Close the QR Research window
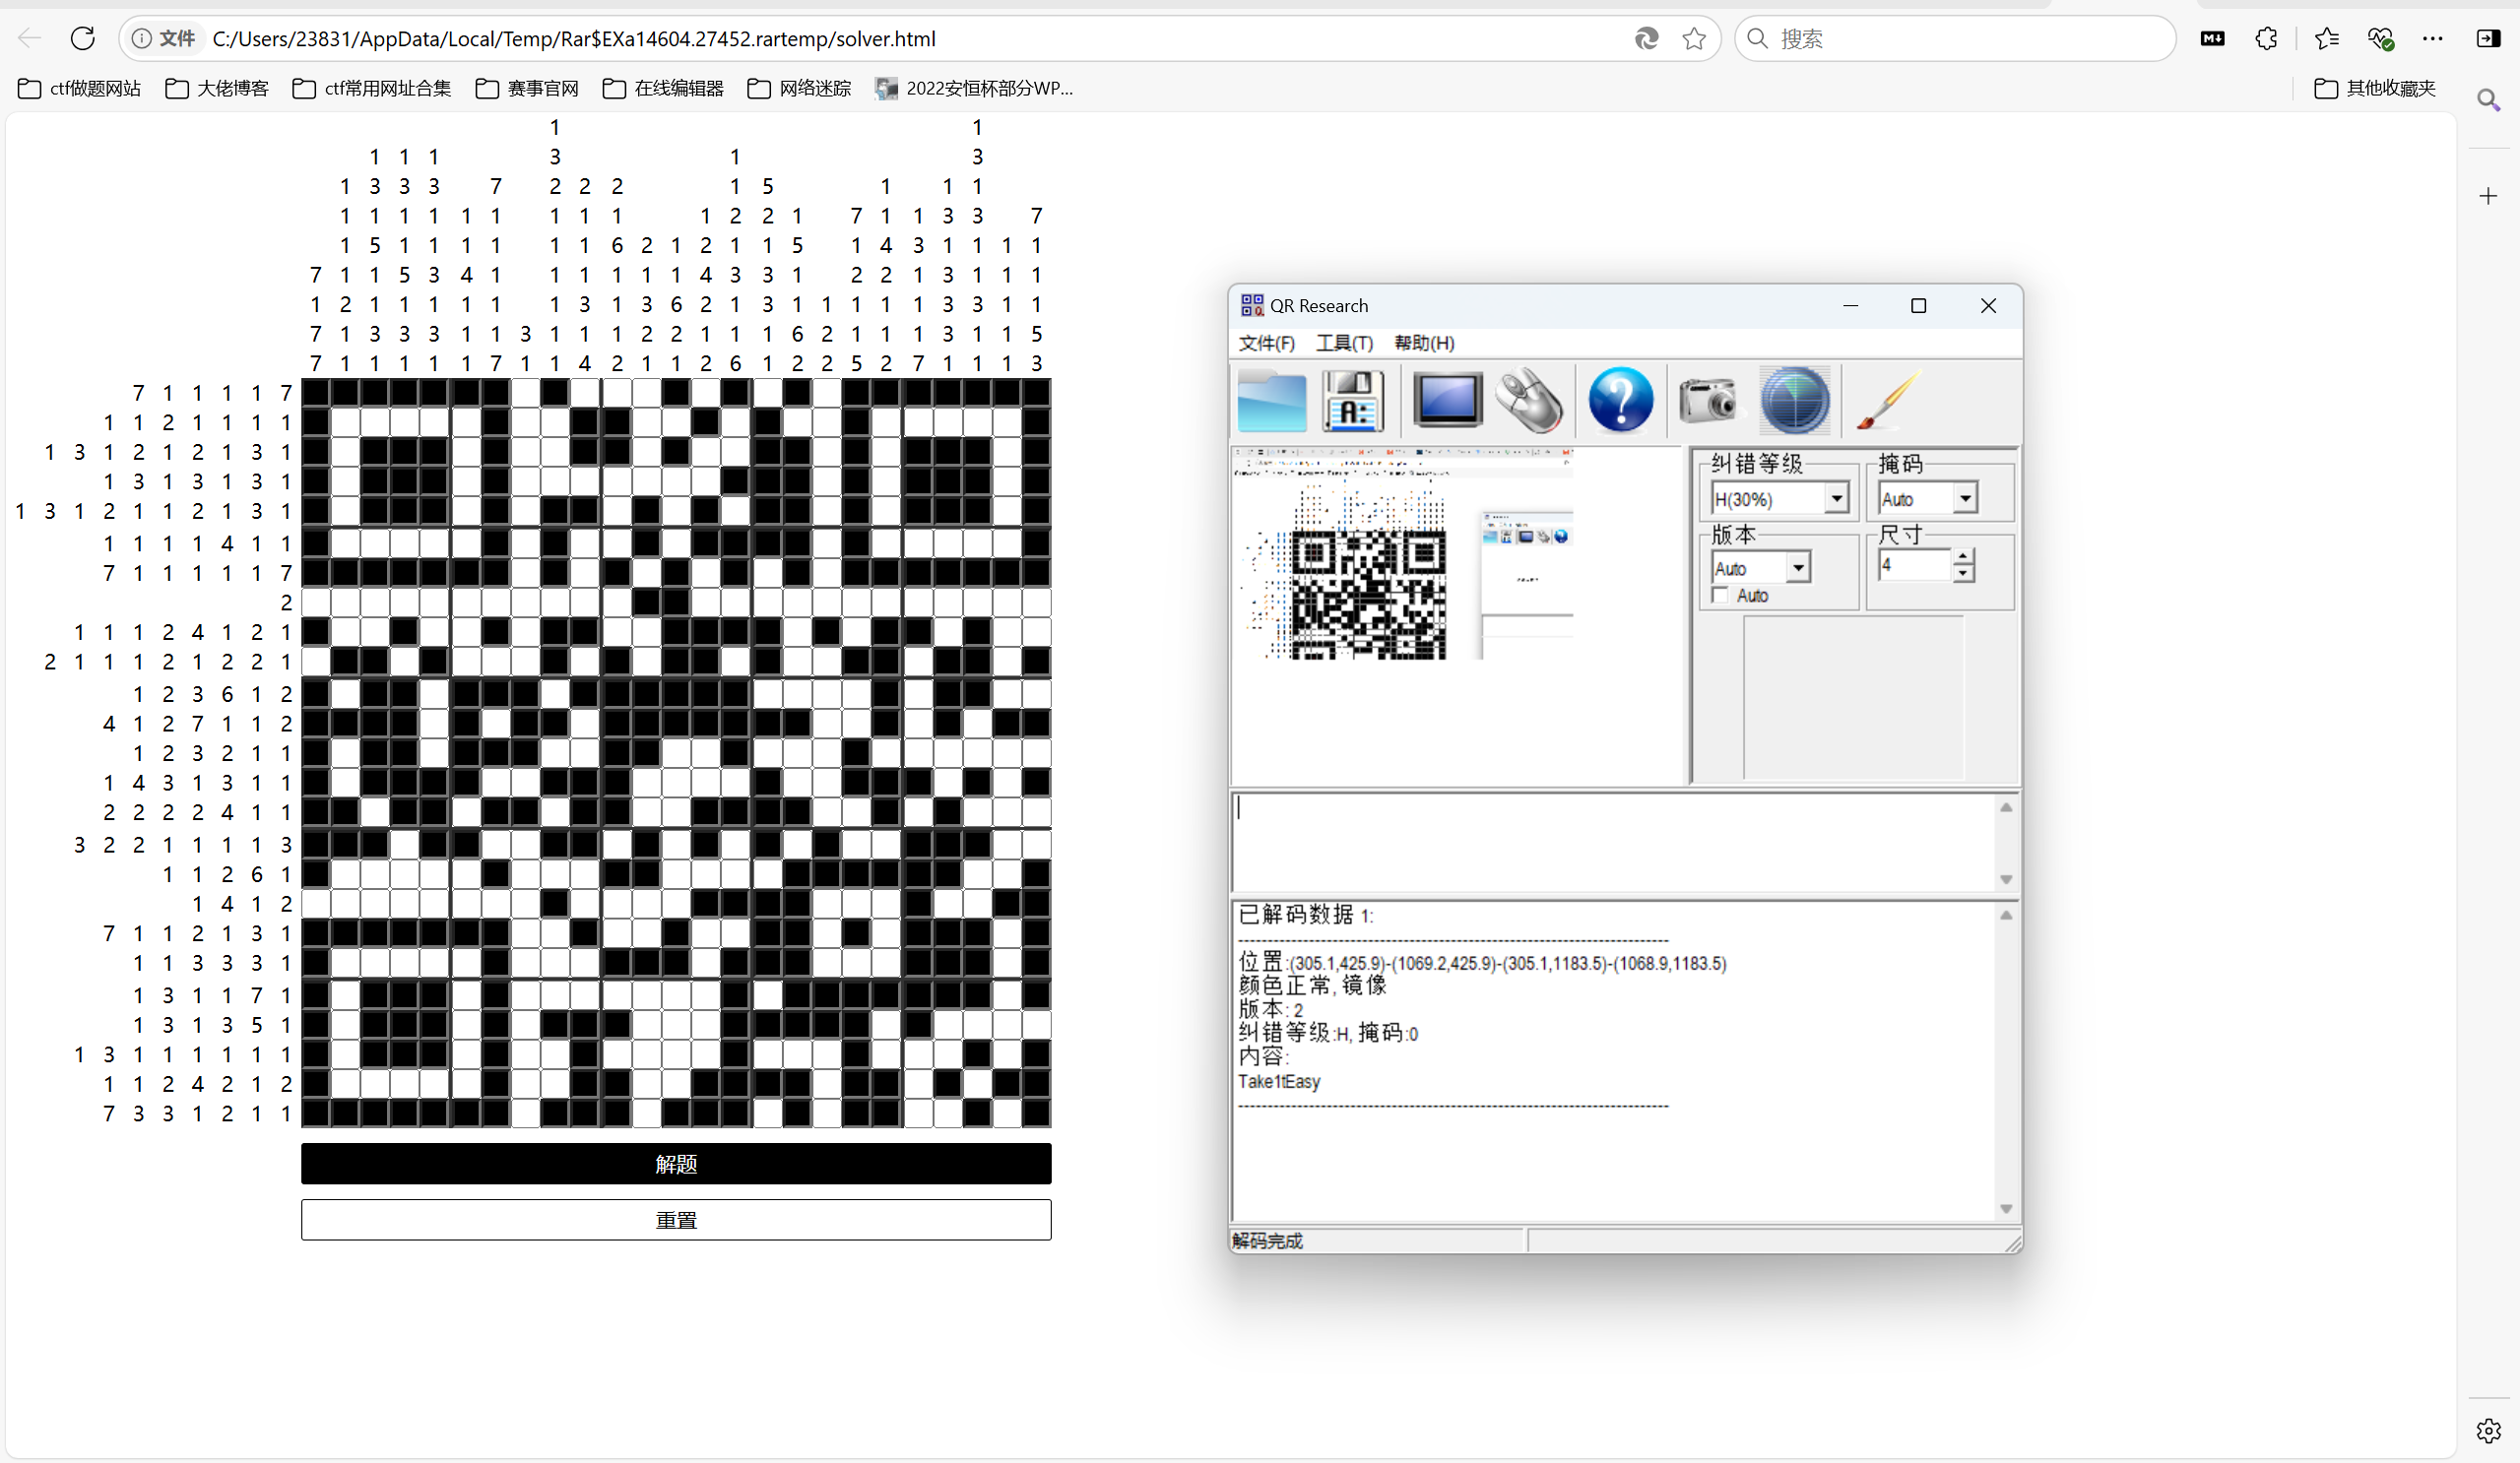 pos(1988,305)
